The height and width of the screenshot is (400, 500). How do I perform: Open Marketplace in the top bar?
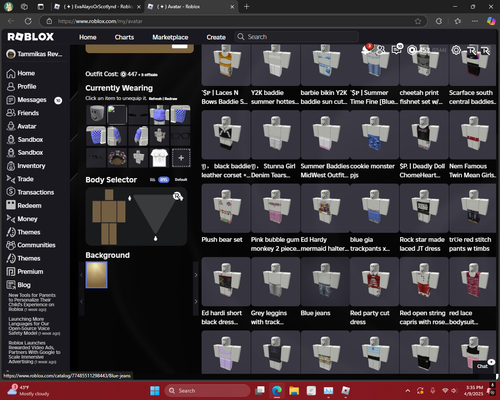tap(170, 37)
